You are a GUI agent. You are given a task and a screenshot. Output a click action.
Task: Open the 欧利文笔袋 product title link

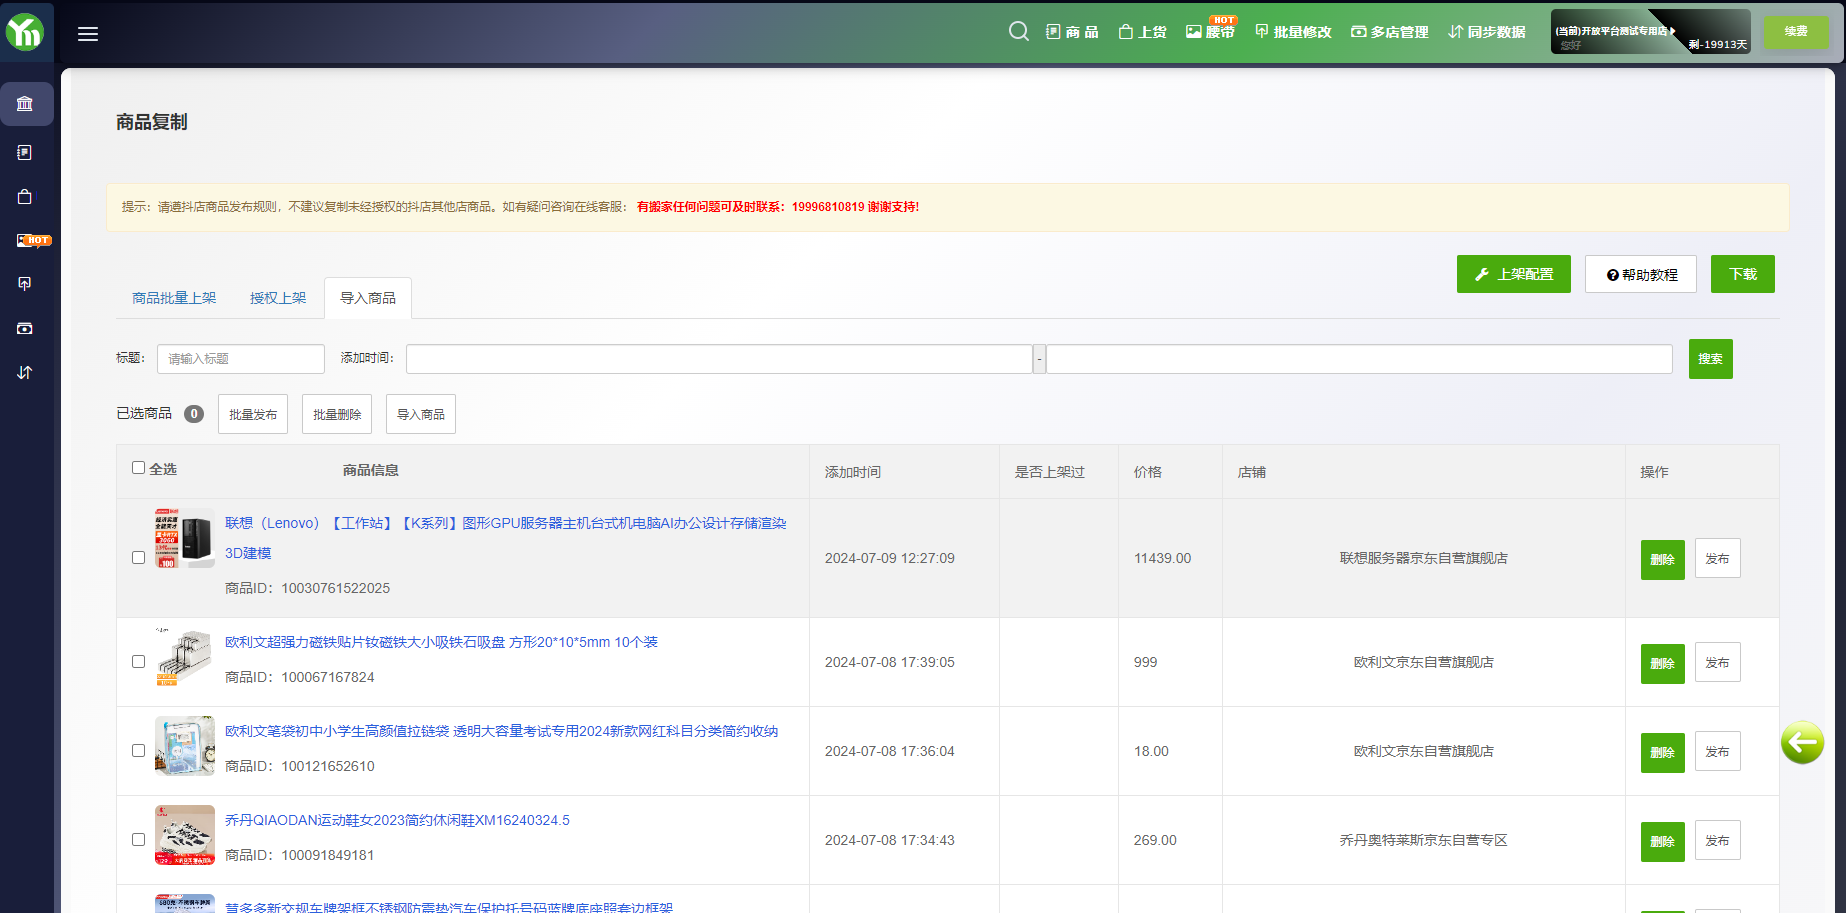pos(501,731)
